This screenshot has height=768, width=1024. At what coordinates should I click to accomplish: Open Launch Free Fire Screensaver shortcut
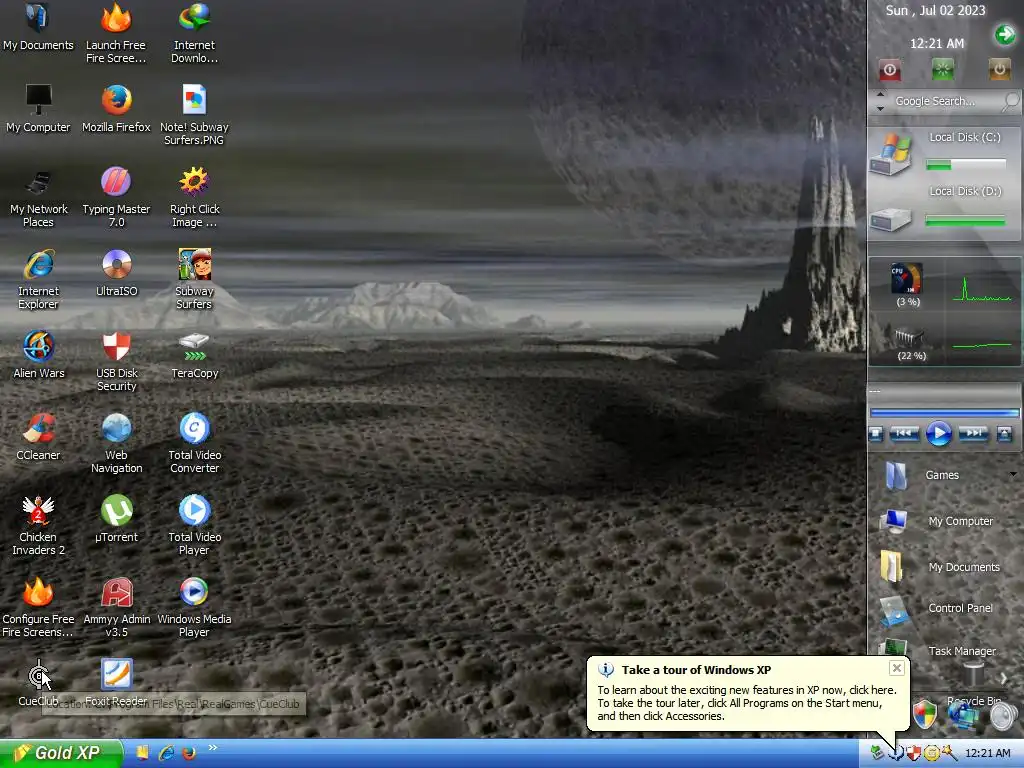click(116, 33)
